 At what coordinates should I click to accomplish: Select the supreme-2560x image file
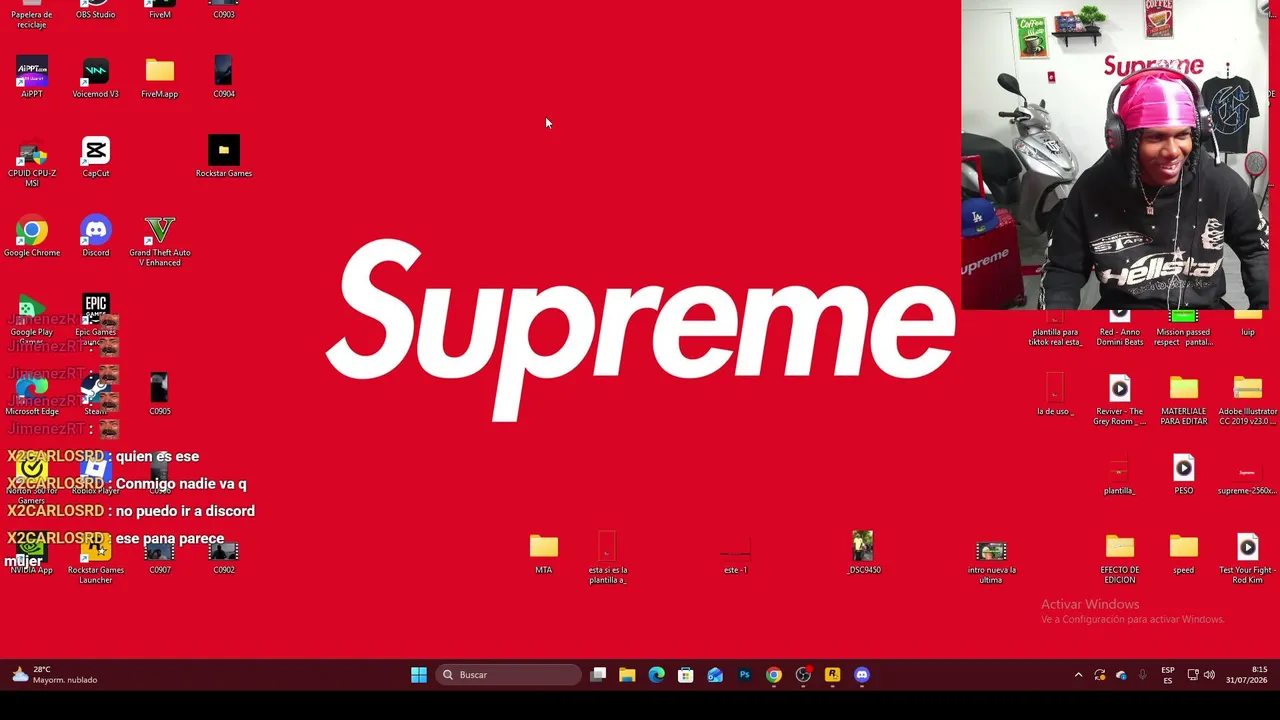pyautogui.click(x=1247, y=478)
